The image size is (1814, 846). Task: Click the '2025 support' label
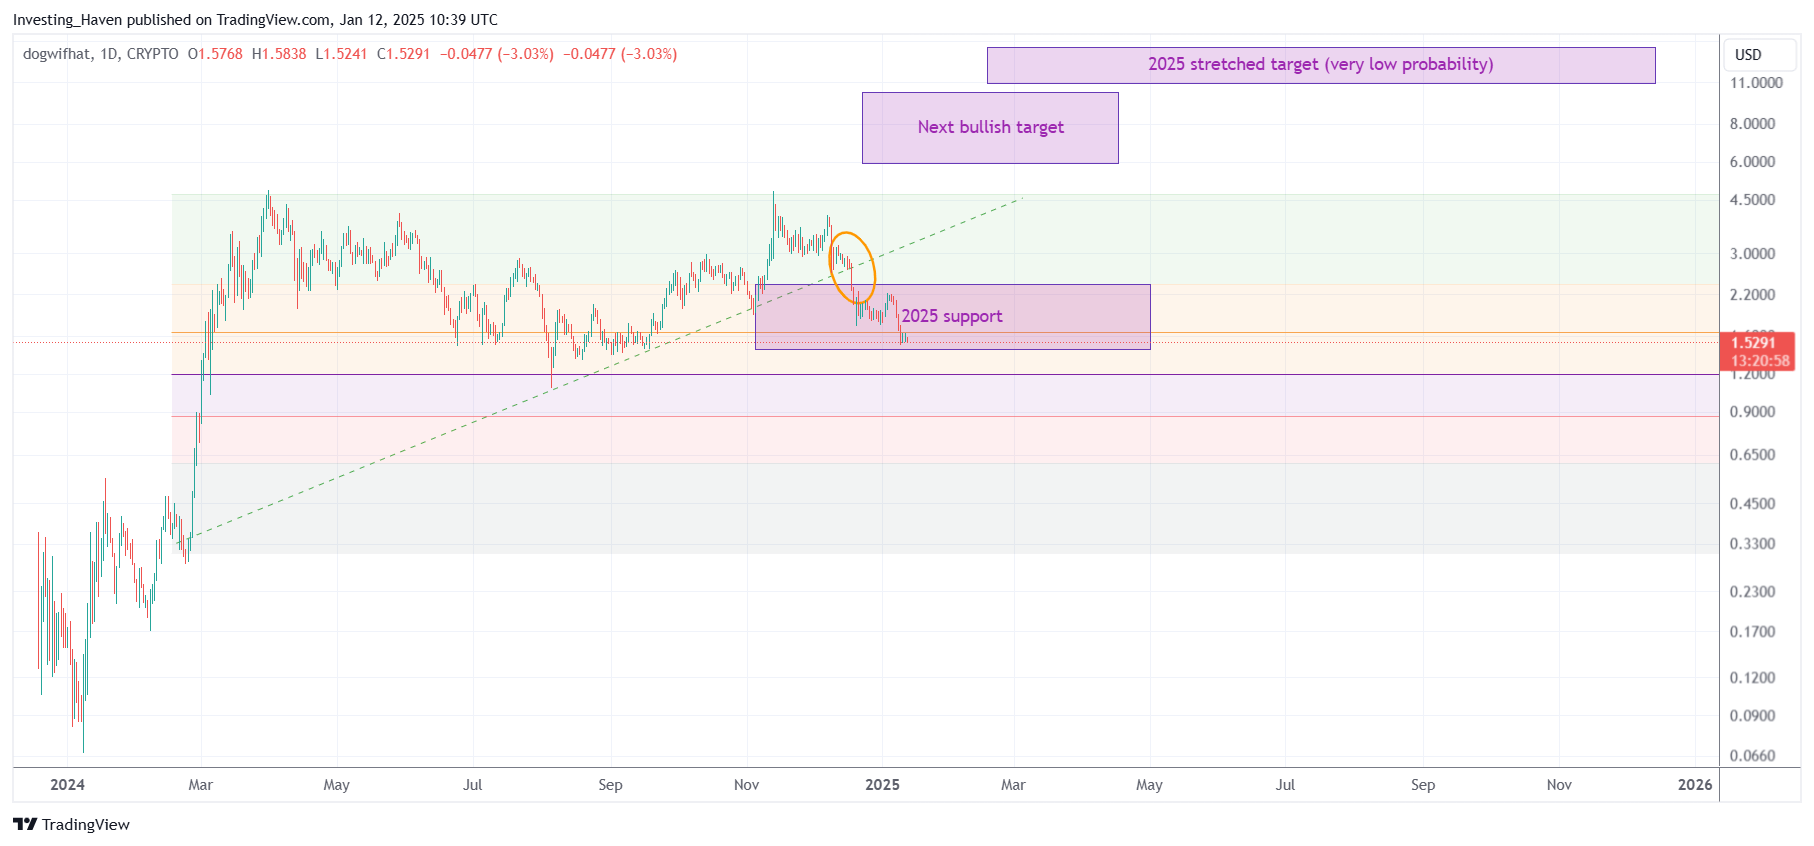pyautogui.click(x=952, y=316)
